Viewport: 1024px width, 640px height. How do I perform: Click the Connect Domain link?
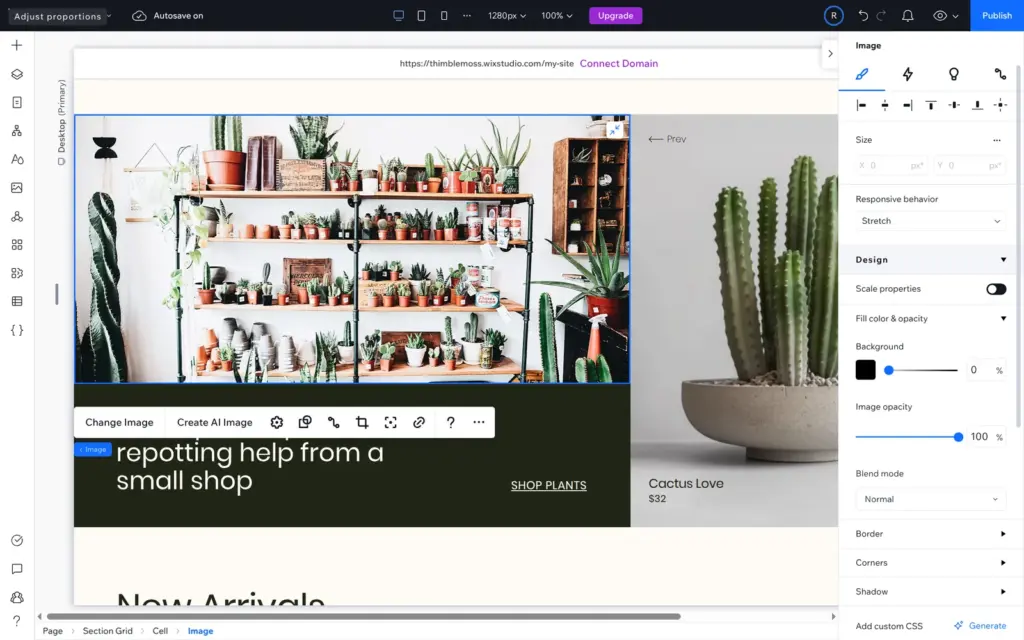coord(618,63)
